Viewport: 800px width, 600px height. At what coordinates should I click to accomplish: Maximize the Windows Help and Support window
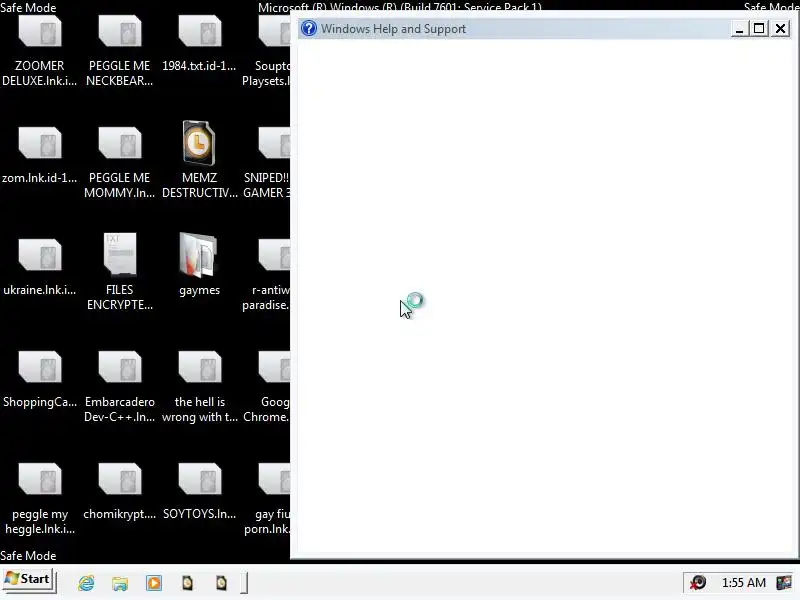[x=759, y=29]
